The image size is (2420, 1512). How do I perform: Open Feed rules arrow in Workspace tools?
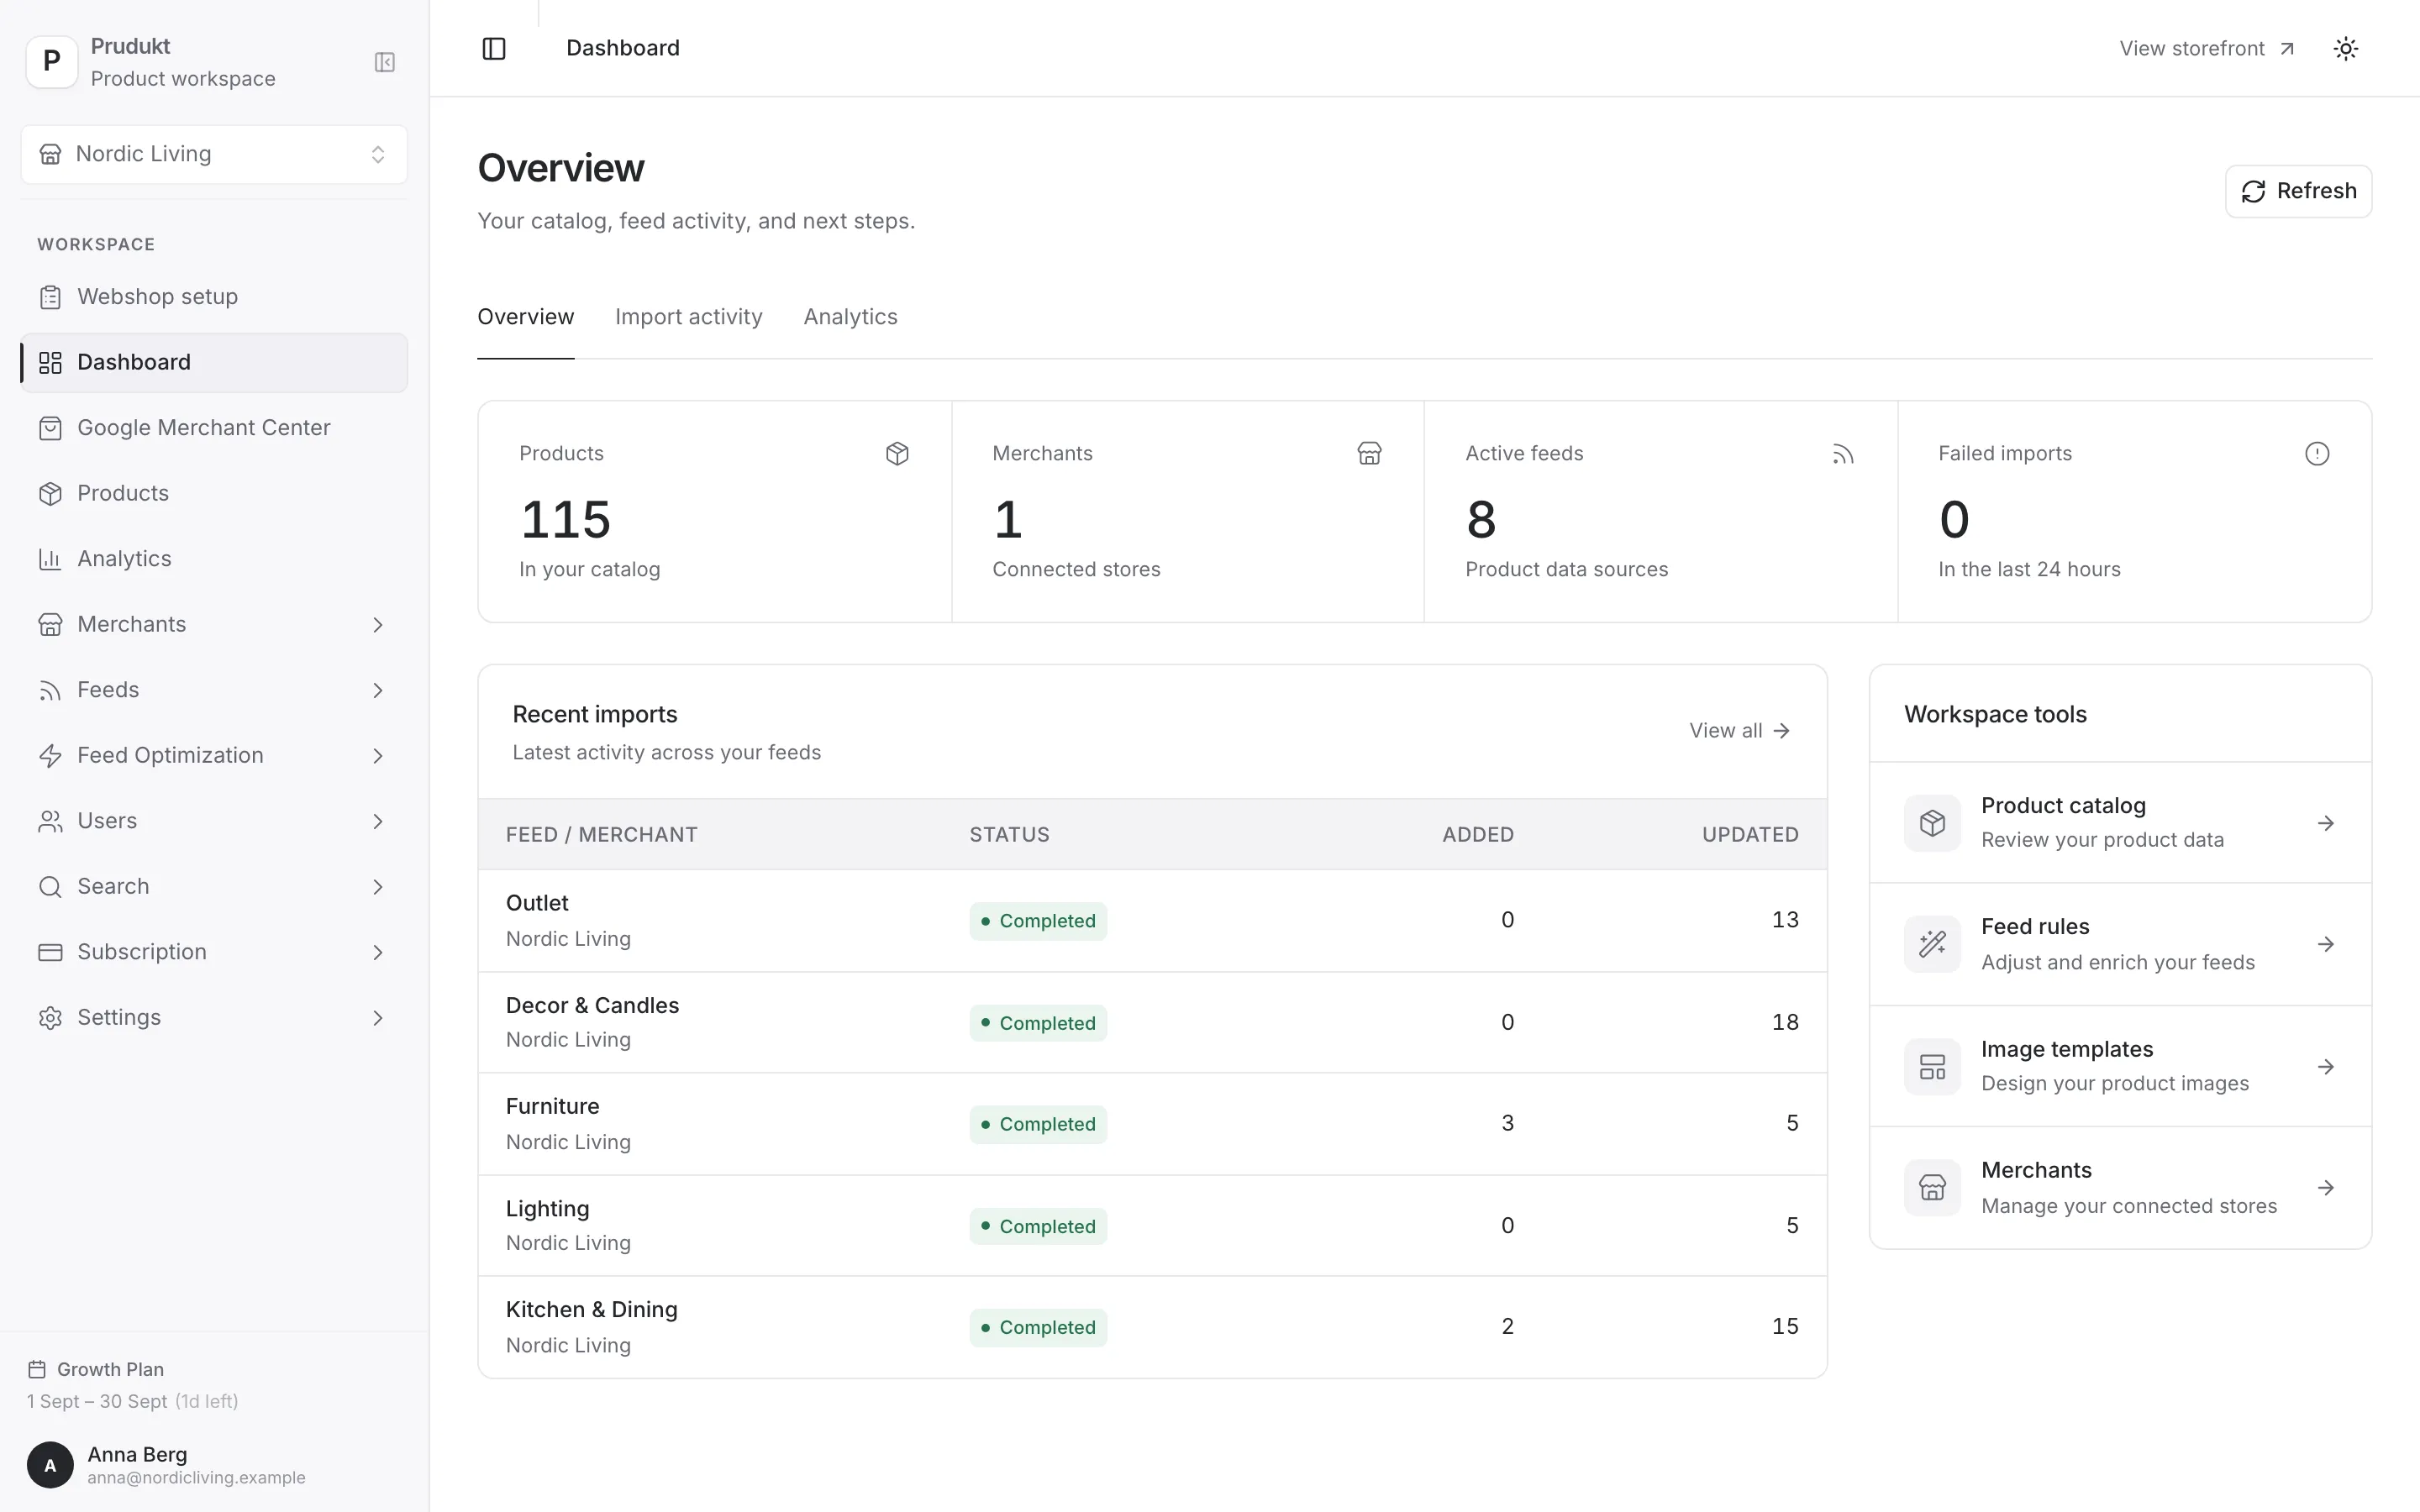(x=2325, y=944)
